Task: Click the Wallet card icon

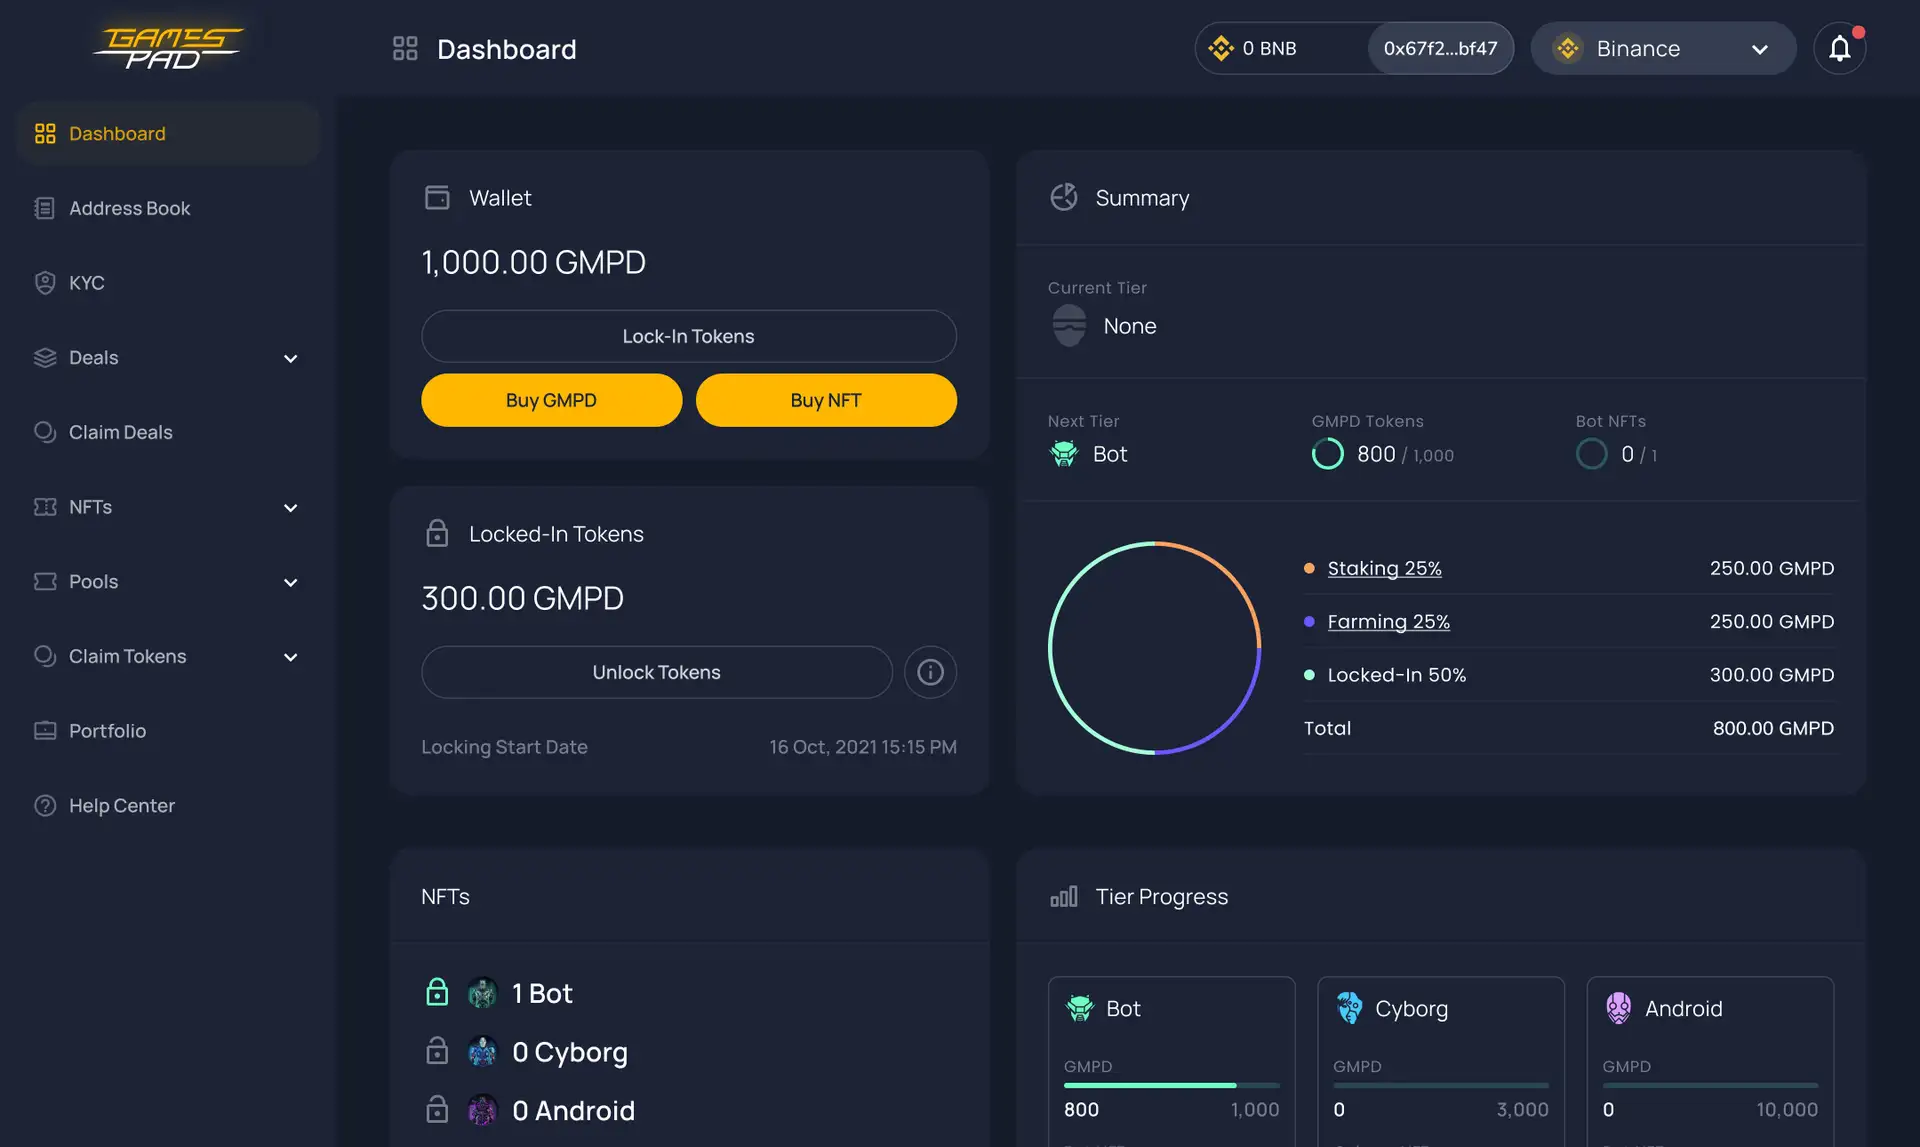Action: 437,197
